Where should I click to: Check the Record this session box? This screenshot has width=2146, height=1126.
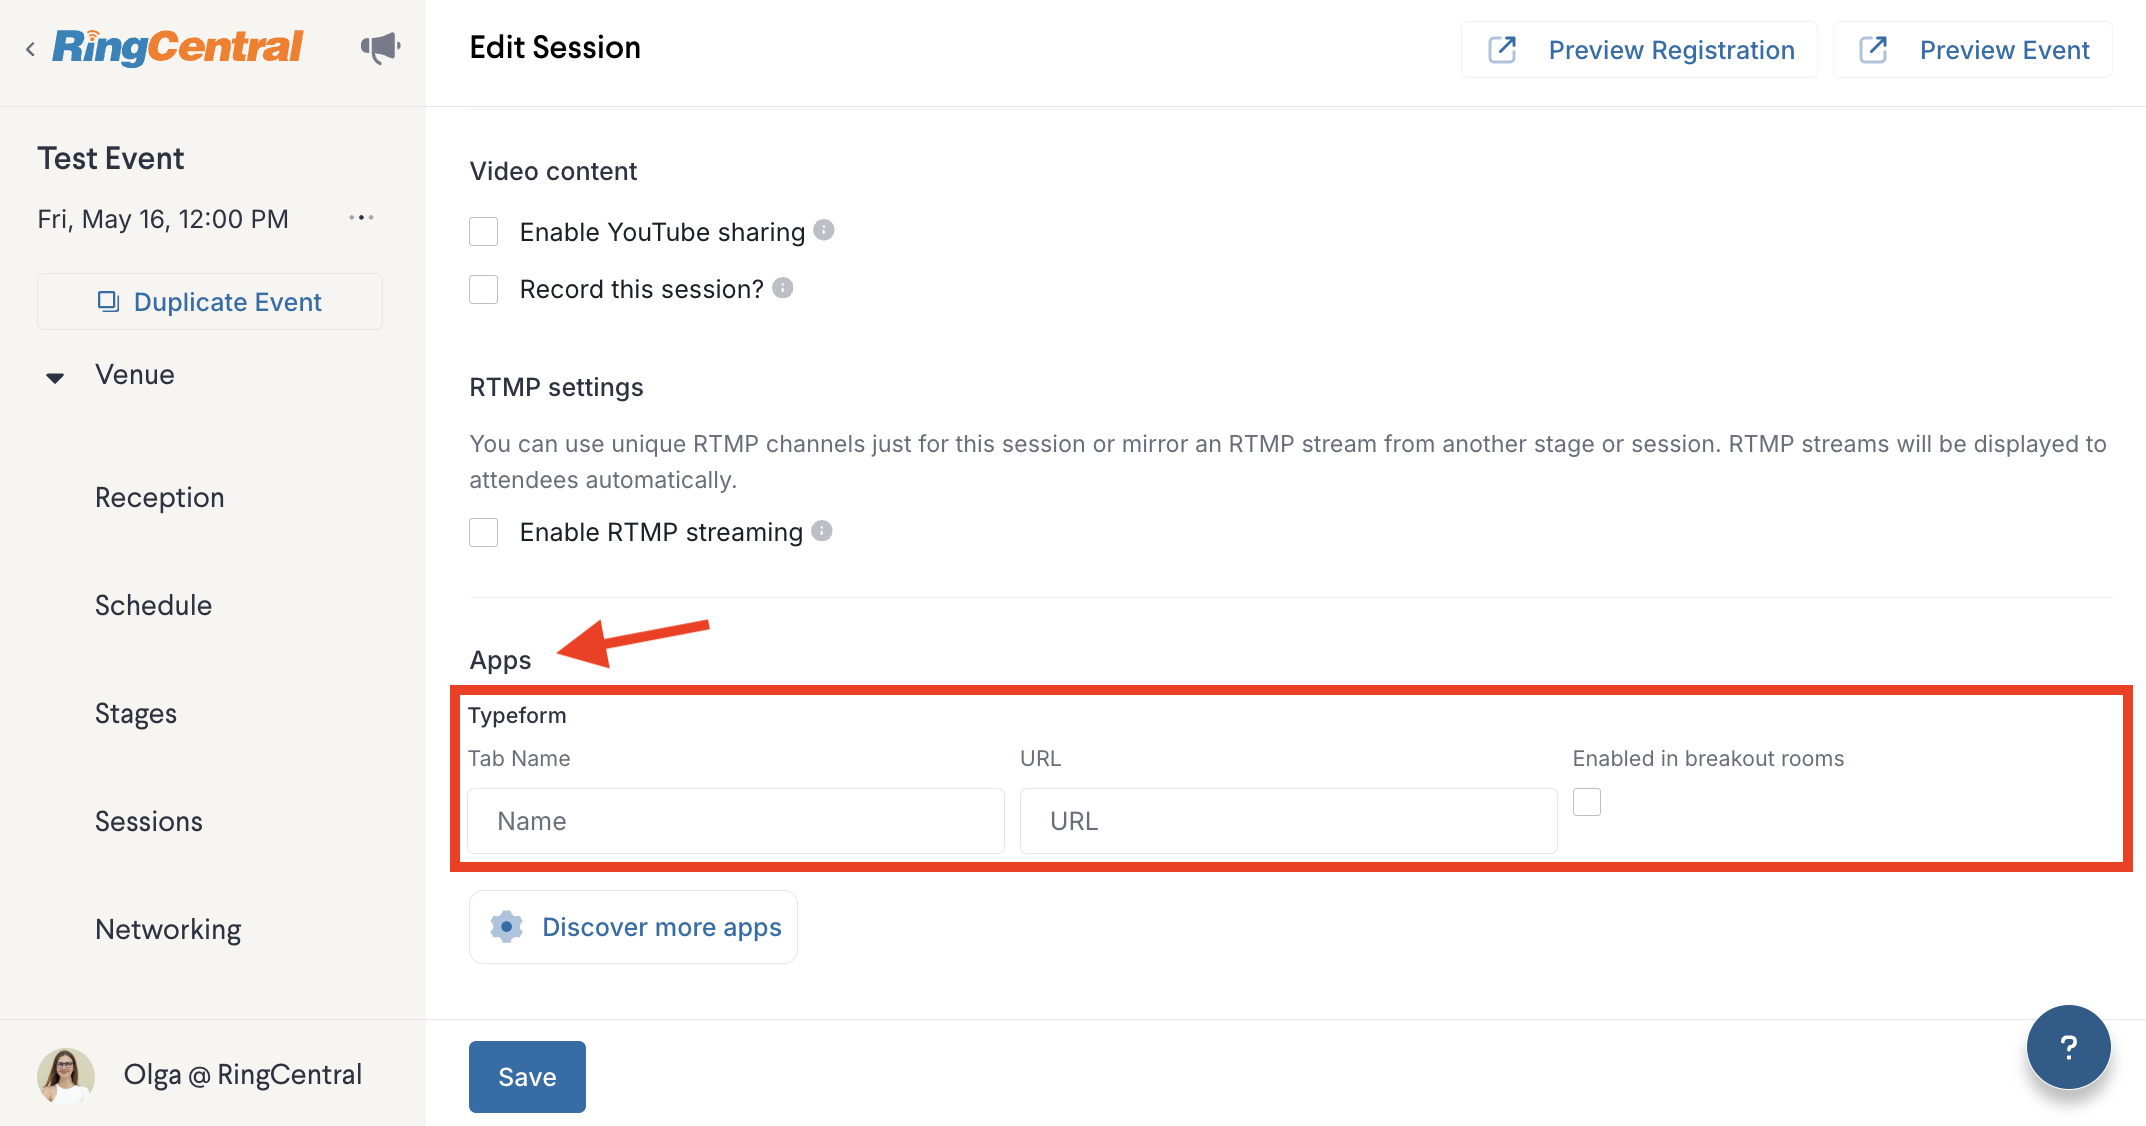[x=484, y=290]
